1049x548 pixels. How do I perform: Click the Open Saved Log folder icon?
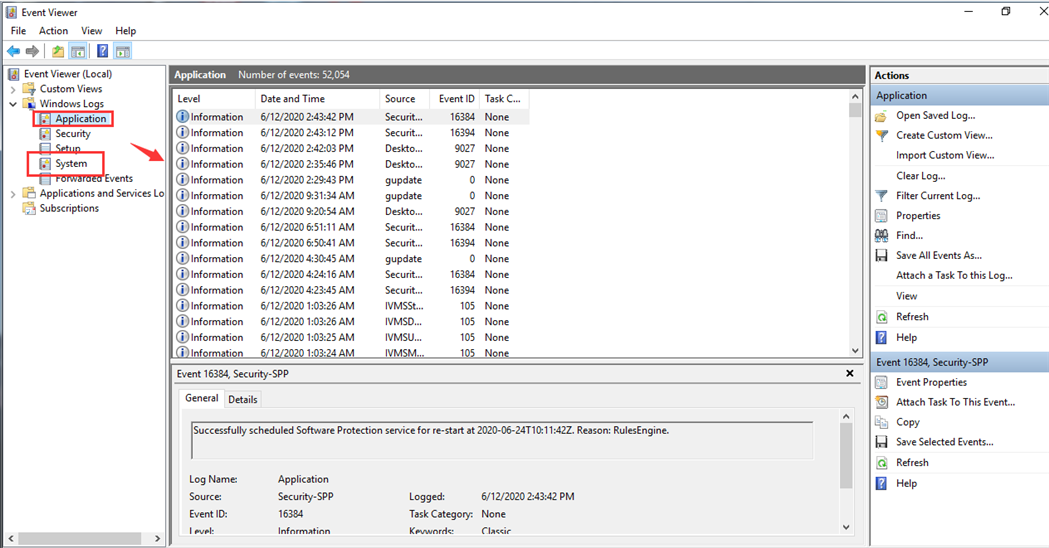click(x=882, y=116)
